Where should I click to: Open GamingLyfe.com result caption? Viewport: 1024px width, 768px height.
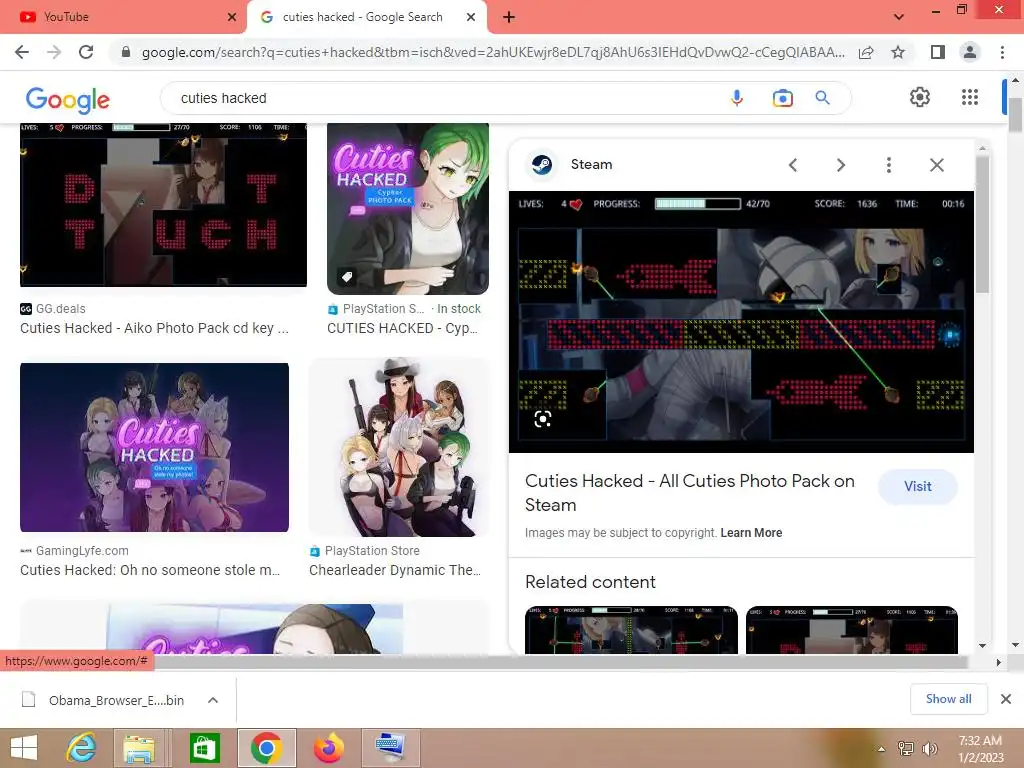(x=150, y=570)
